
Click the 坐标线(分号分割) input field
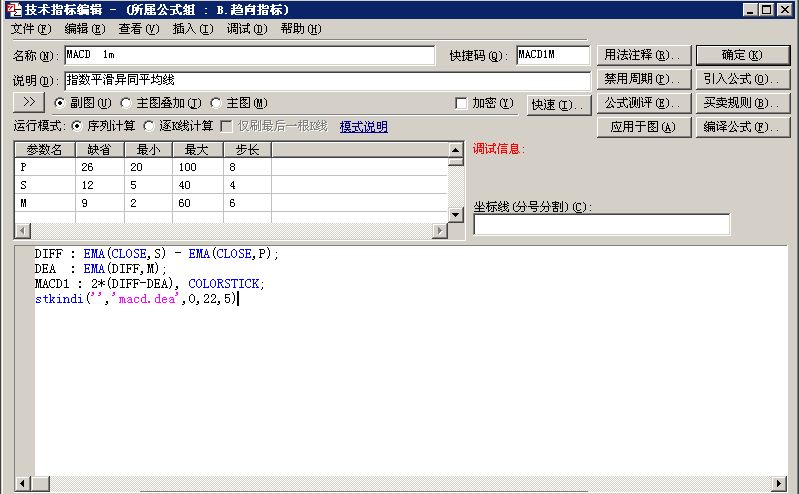click(602, 224)
